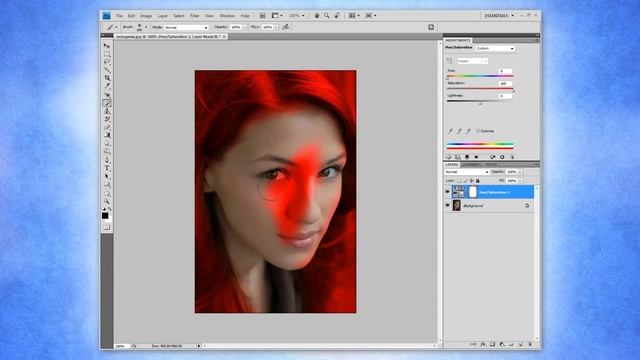640x360 pixels.
Task: Hide the Background layer
Action: pyautogui.click(x=447, y=206)
